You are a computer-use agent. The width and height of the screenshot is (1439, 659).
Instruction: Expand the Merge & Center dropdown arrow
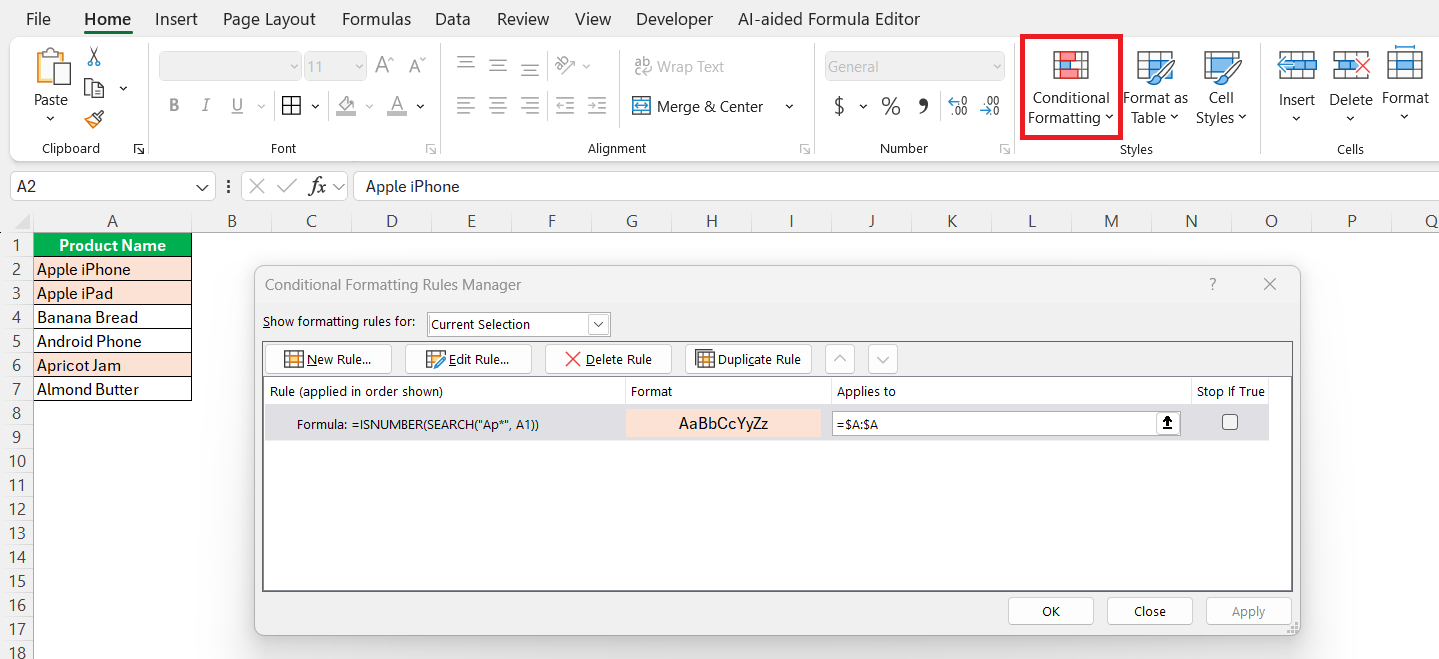(789, 106)
